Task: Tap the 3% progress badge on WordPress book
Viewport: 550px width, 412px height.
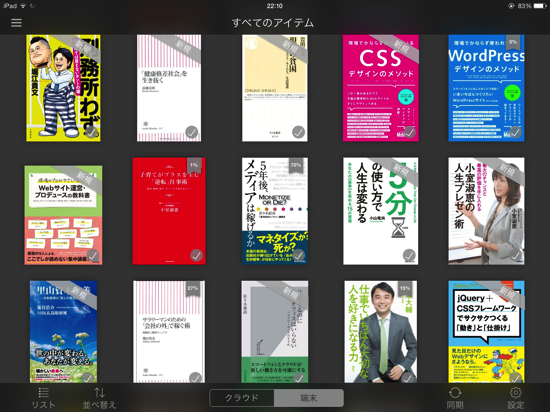Action: [512, 42]
